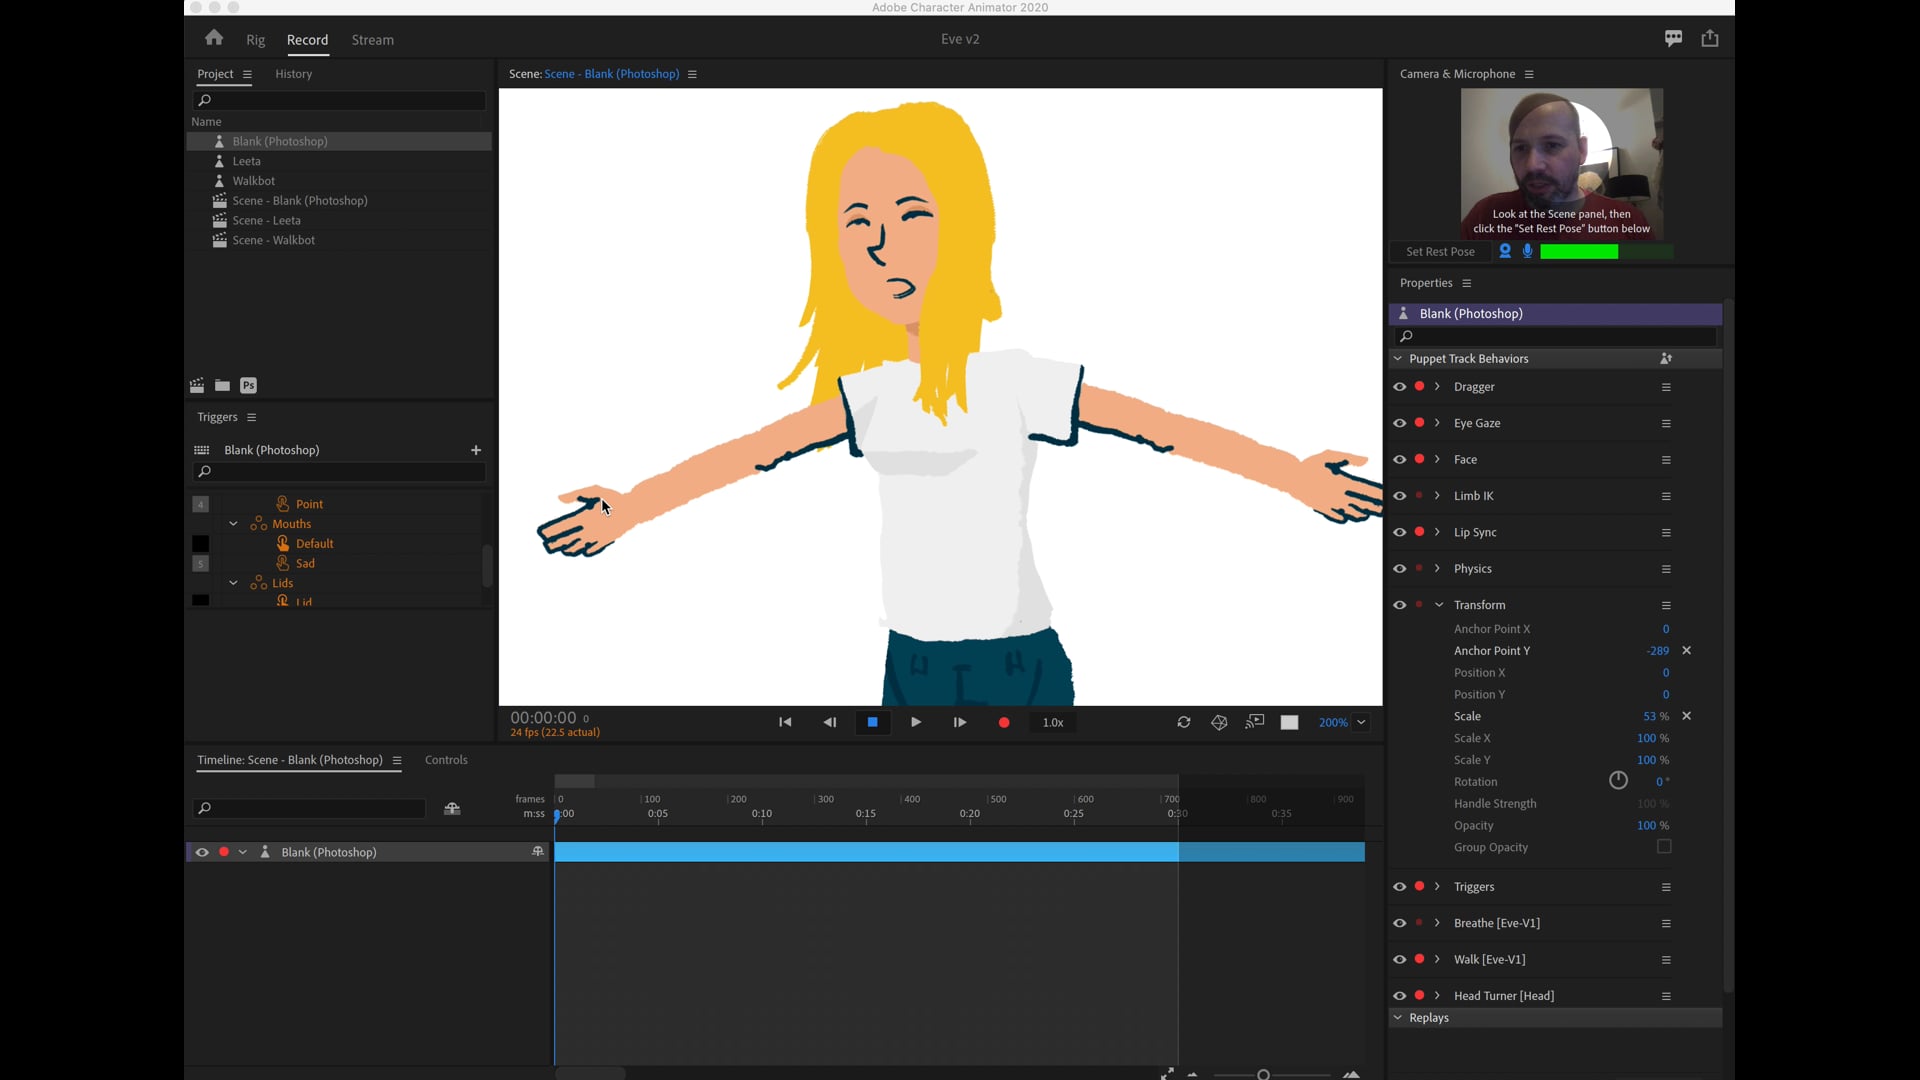Image resolution: width=1920 pixels, height=1080 pixels.
Task: Collapse the Transform behavior section
Action: point(1438,604)
